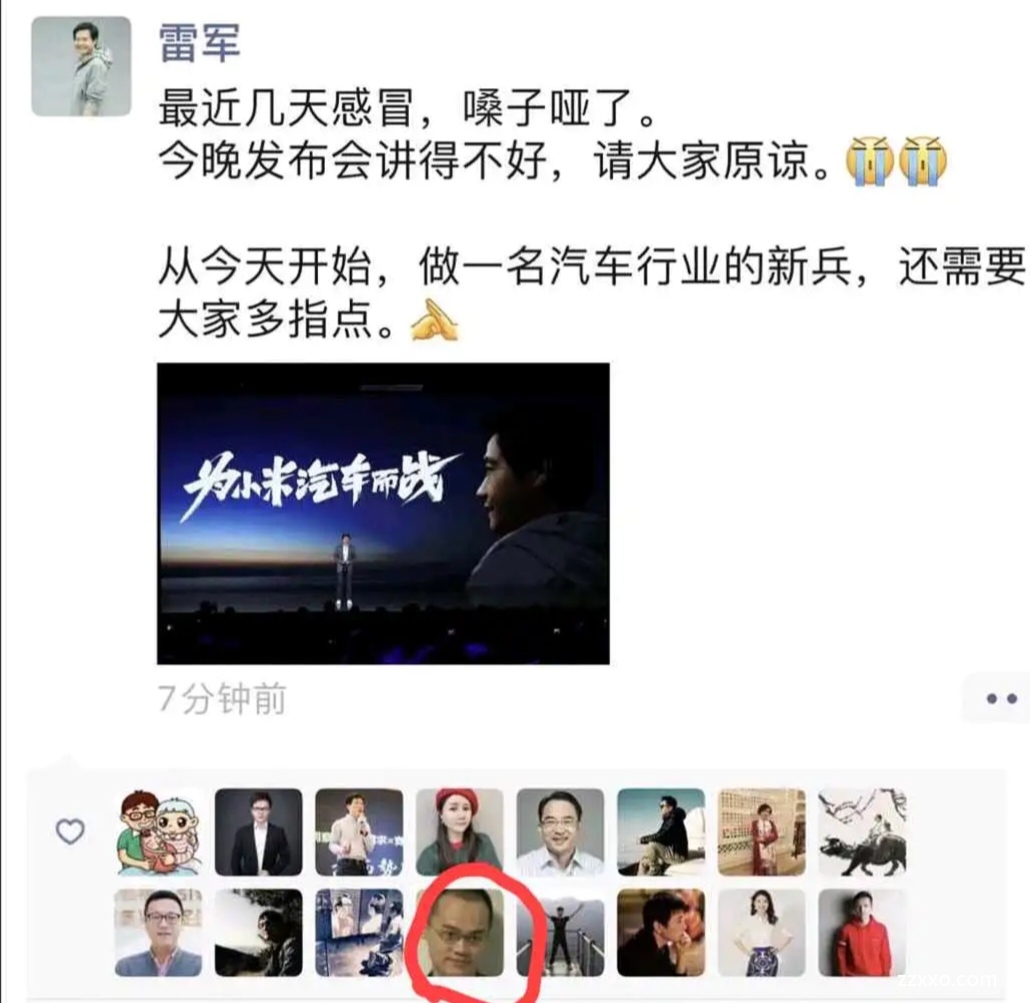Open the glasses man in gray jacket avatar
Image resolution: width=1030 pixels, height=1003 pixels.
(x=158, y=933)
